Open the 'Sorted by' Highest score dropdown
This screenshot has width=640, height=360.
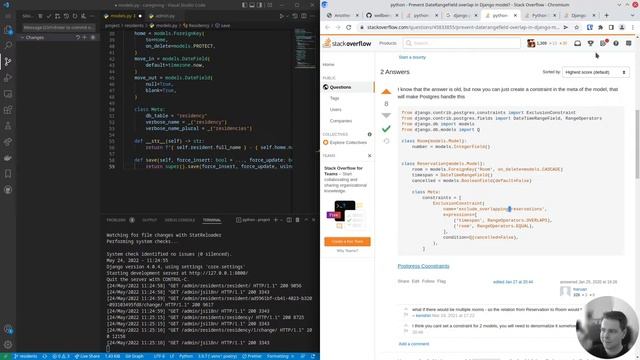point(596,72)
